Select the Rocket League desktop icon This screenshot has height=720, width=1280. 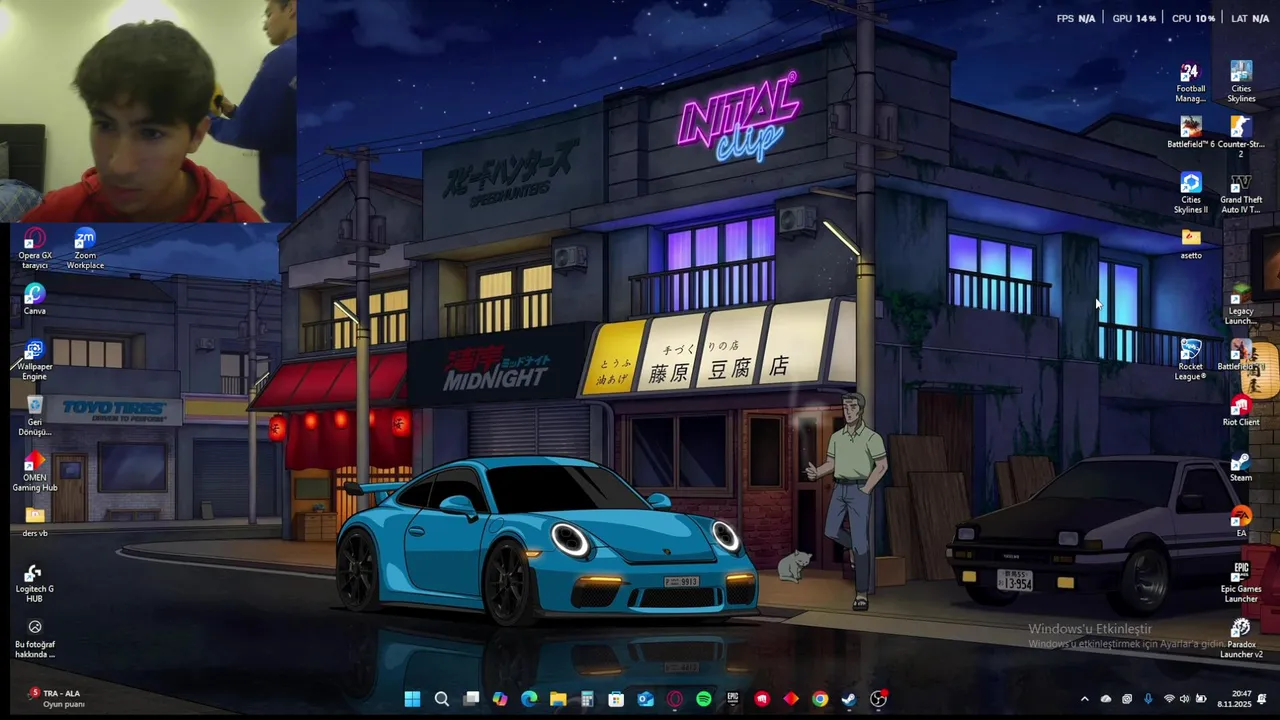[1190, 360]
